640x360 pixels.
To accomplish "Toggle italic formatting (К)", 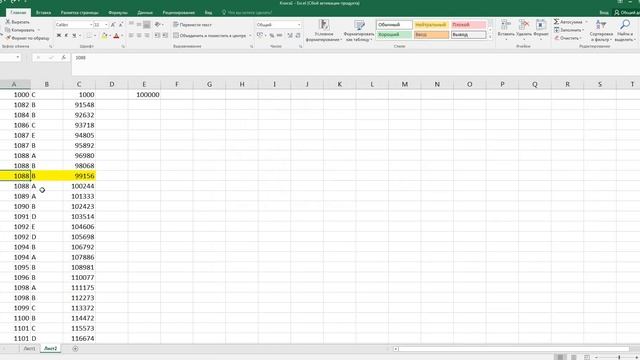I will pos(67,36).
